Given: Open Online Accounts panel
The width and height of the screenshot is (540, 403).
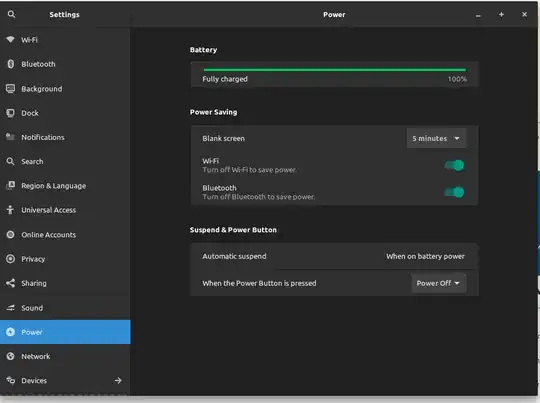Looking at the screenshot, I should pos(65,235).
